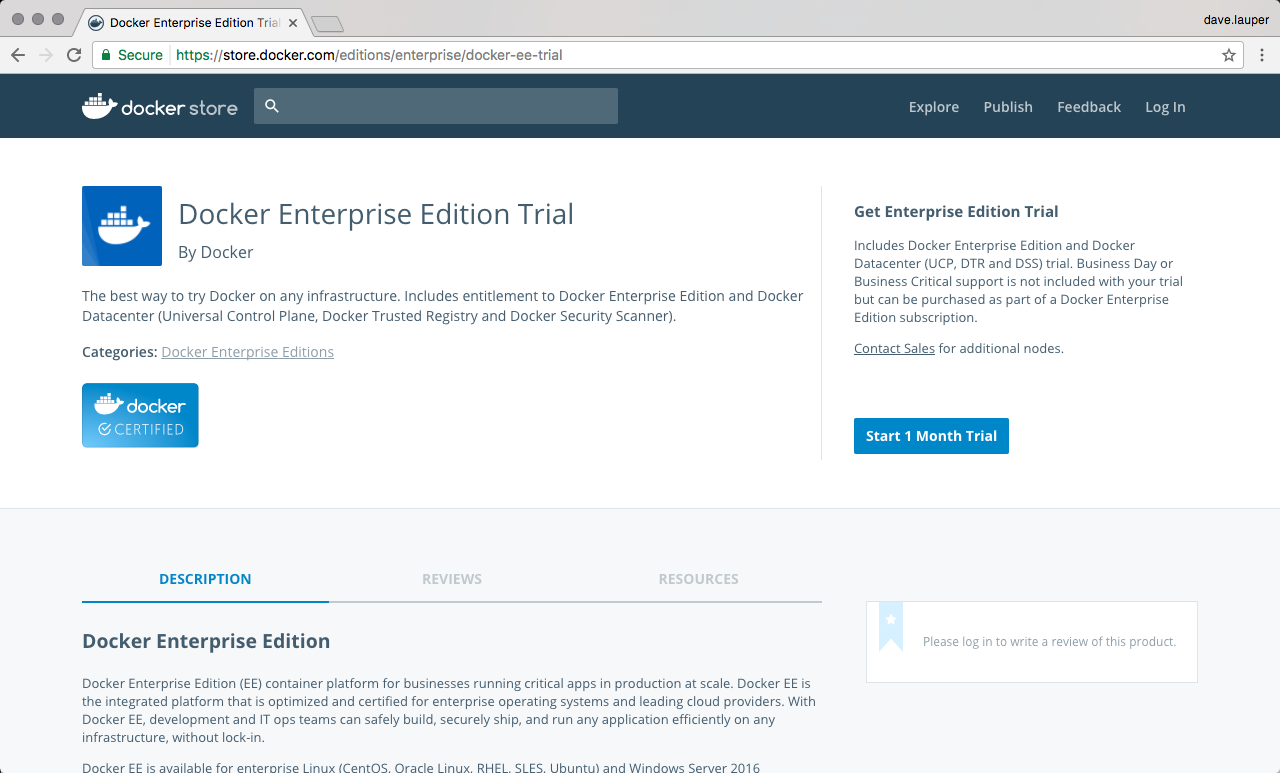Image resolution: width=1280 pixels, height=773 pixels.
Task: Switch to the Resources tab
Action: 698,579
